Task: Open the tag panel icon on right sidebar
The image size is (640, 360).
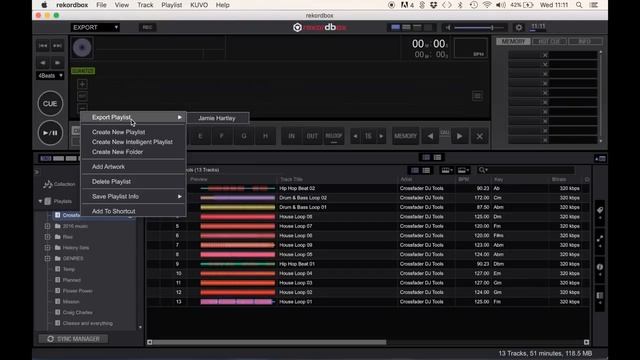Action: 600,210
